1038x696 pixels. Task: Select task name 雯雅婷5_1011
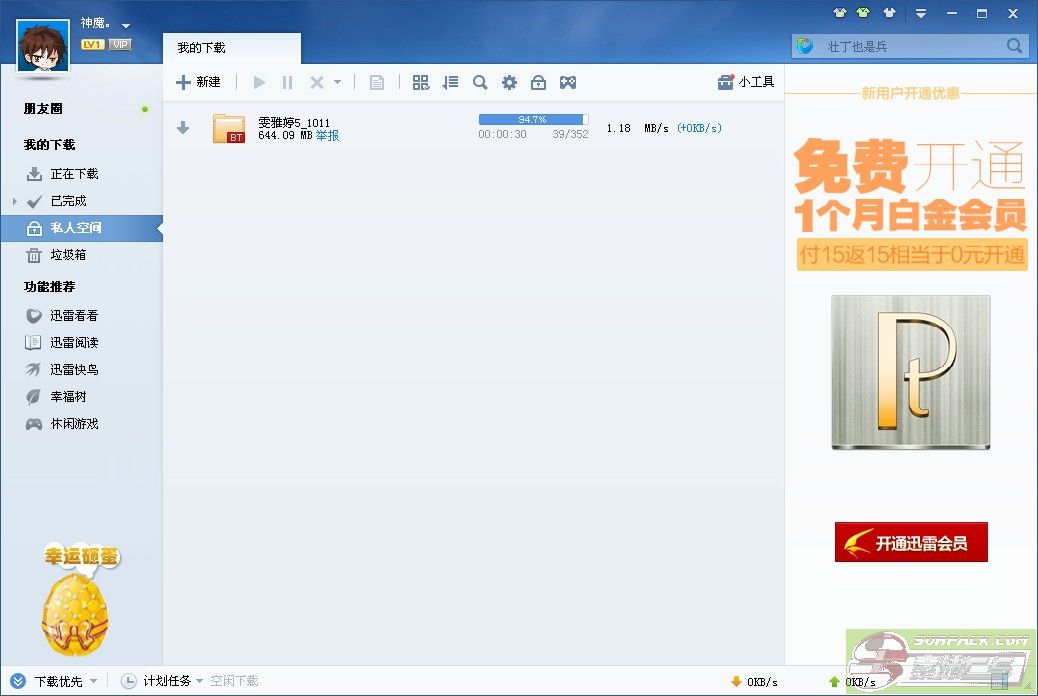[x=294, y=123]
